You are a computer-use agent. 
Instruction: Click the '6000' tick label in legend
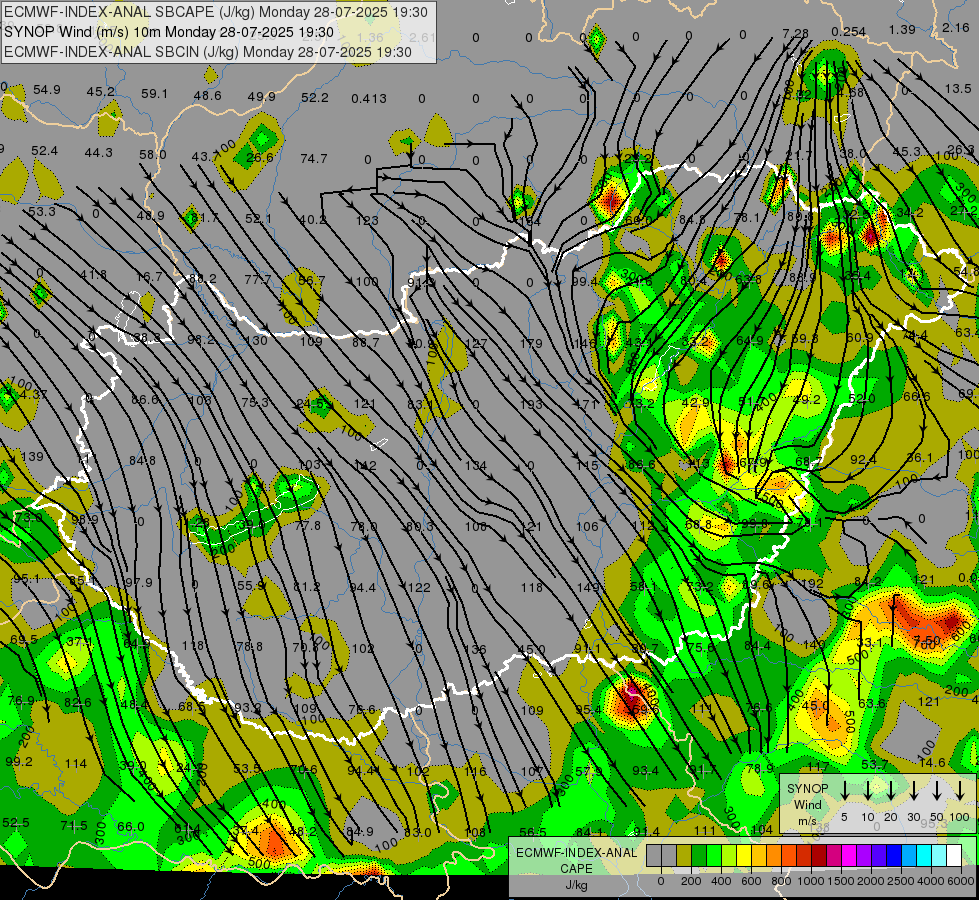961,882
